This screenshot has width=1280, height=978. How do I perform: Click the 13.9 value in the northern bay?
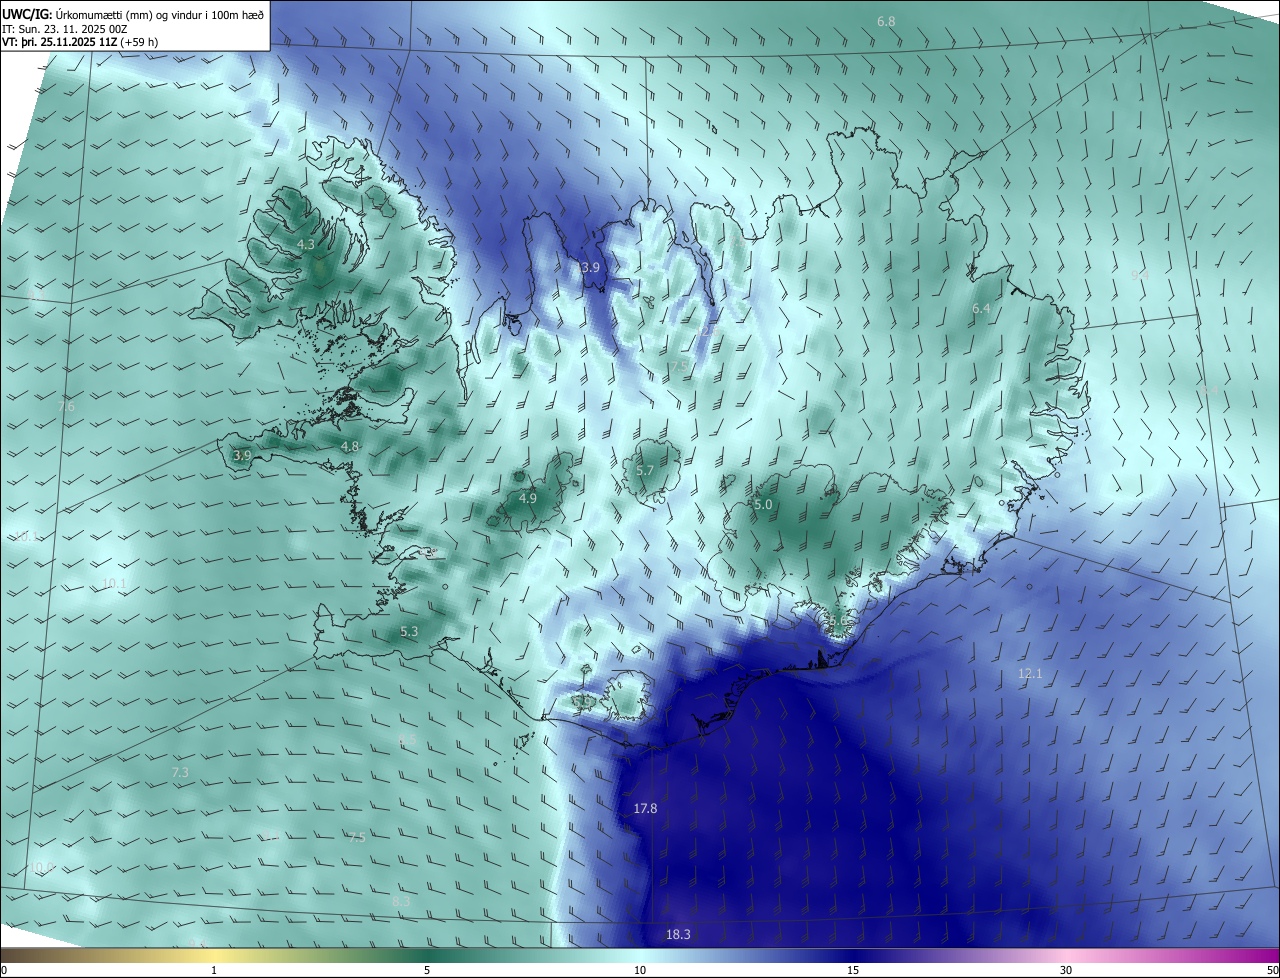coord(588,268)
